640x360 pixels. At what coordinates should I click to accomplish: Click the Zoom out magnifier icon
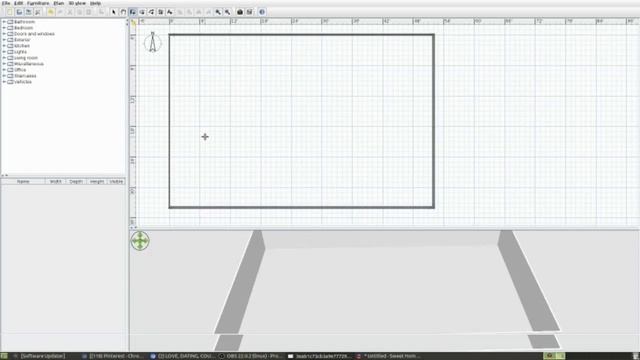click(x=228, y=12)
